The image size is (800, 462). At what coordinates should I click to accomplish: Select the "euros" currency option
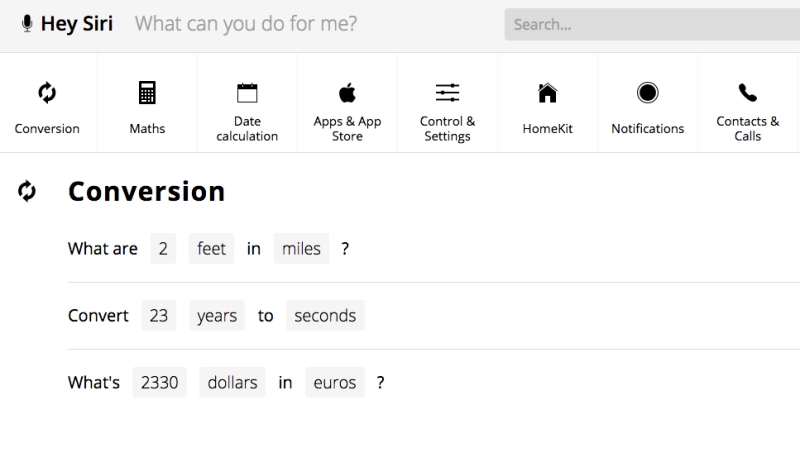pos(334,382)
